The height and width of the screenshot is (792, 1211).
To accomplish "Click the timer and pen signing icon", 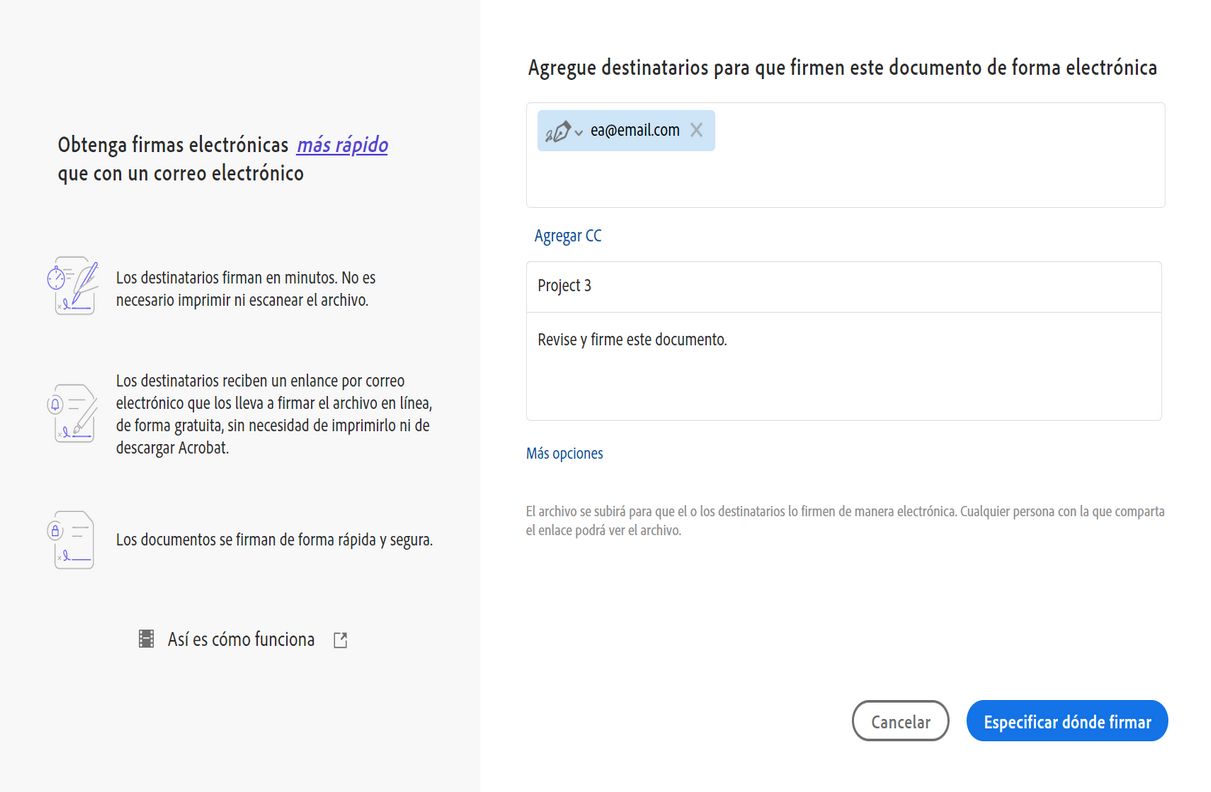I will (73, 287).
